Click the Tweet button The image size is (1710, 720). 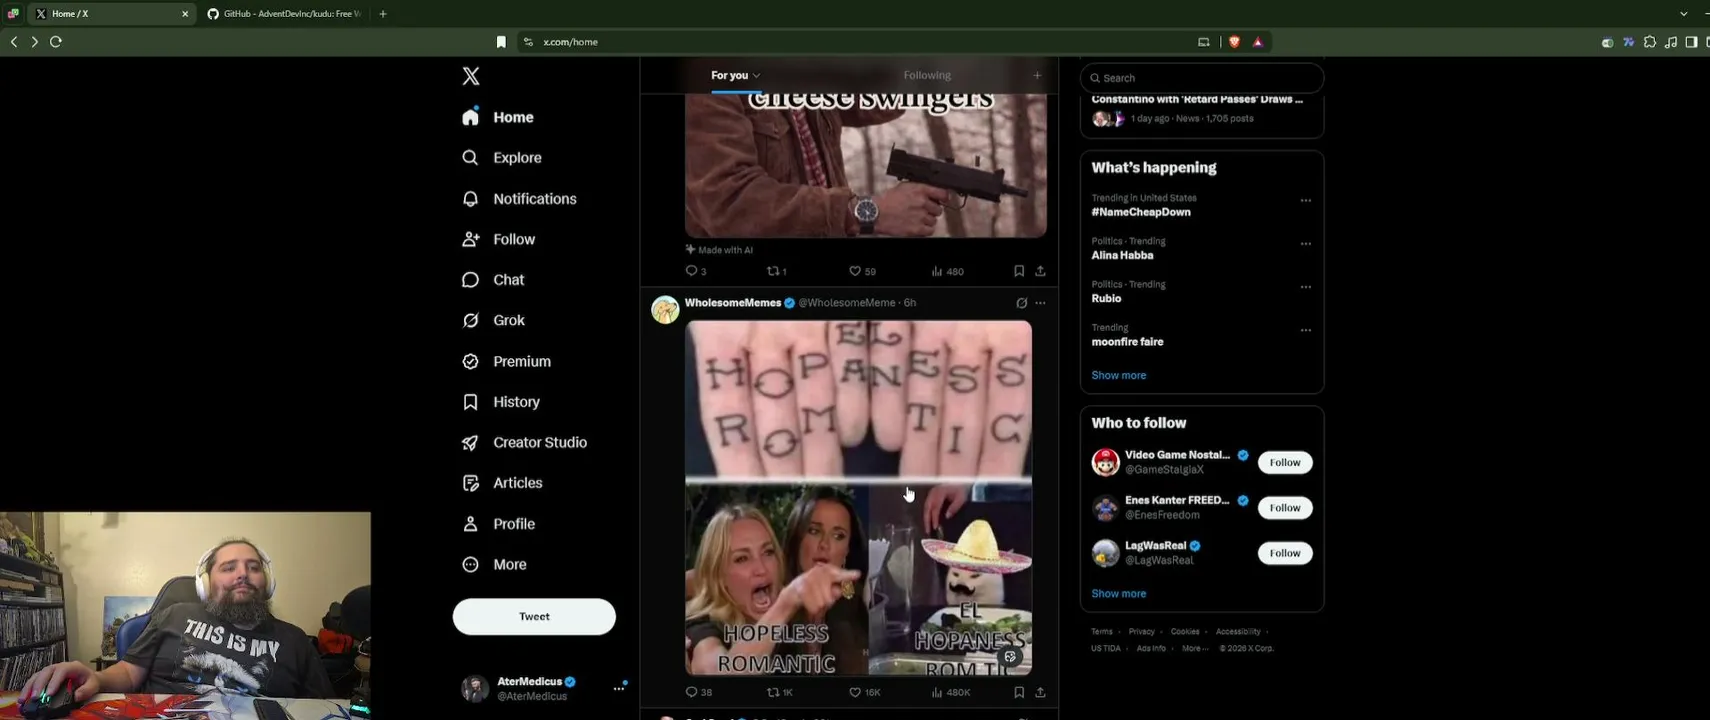tap(534, 616)
